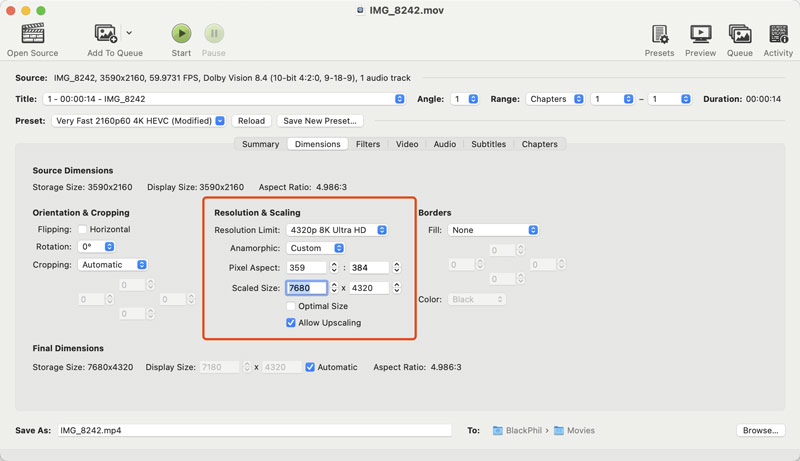Open the Activity log icon
Image resolution: width=800 pixels, height=461 pixels.
tap(777, 34)
